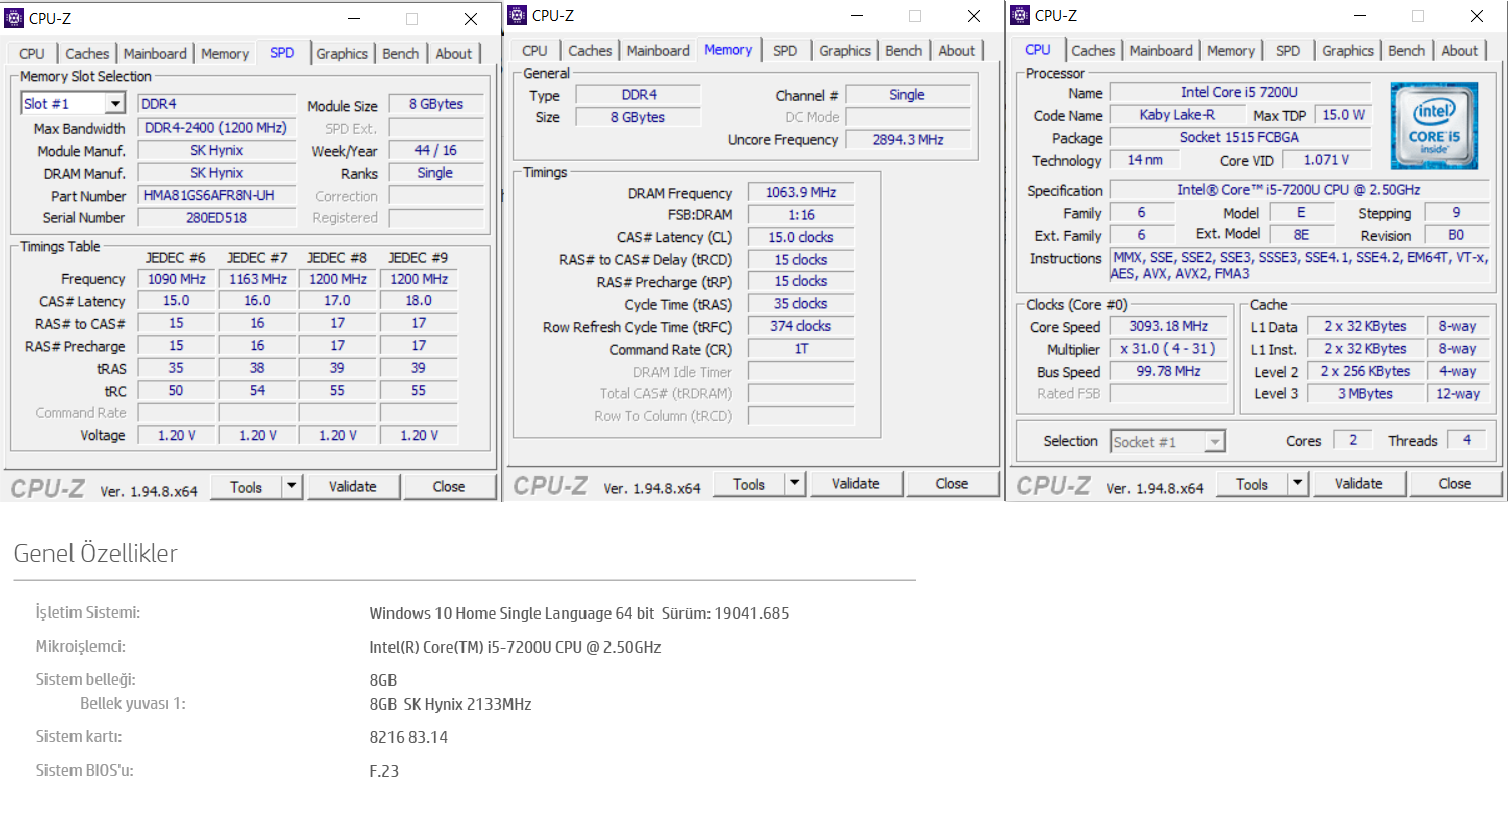Viewport: 1512px width, 828px height.
Task: Click the Multiplier value x 31.0 ( 4 - 31 )
Action: coord(1169,349)
